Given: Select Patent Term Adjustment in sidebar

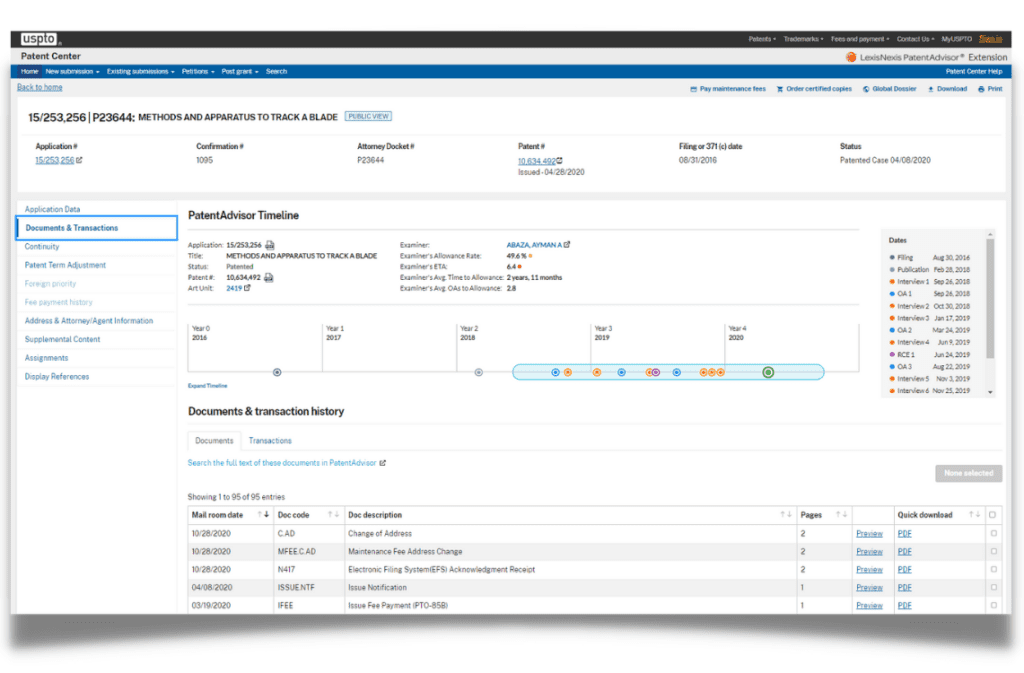Looking at the screenshot, I should coord(65,265).
